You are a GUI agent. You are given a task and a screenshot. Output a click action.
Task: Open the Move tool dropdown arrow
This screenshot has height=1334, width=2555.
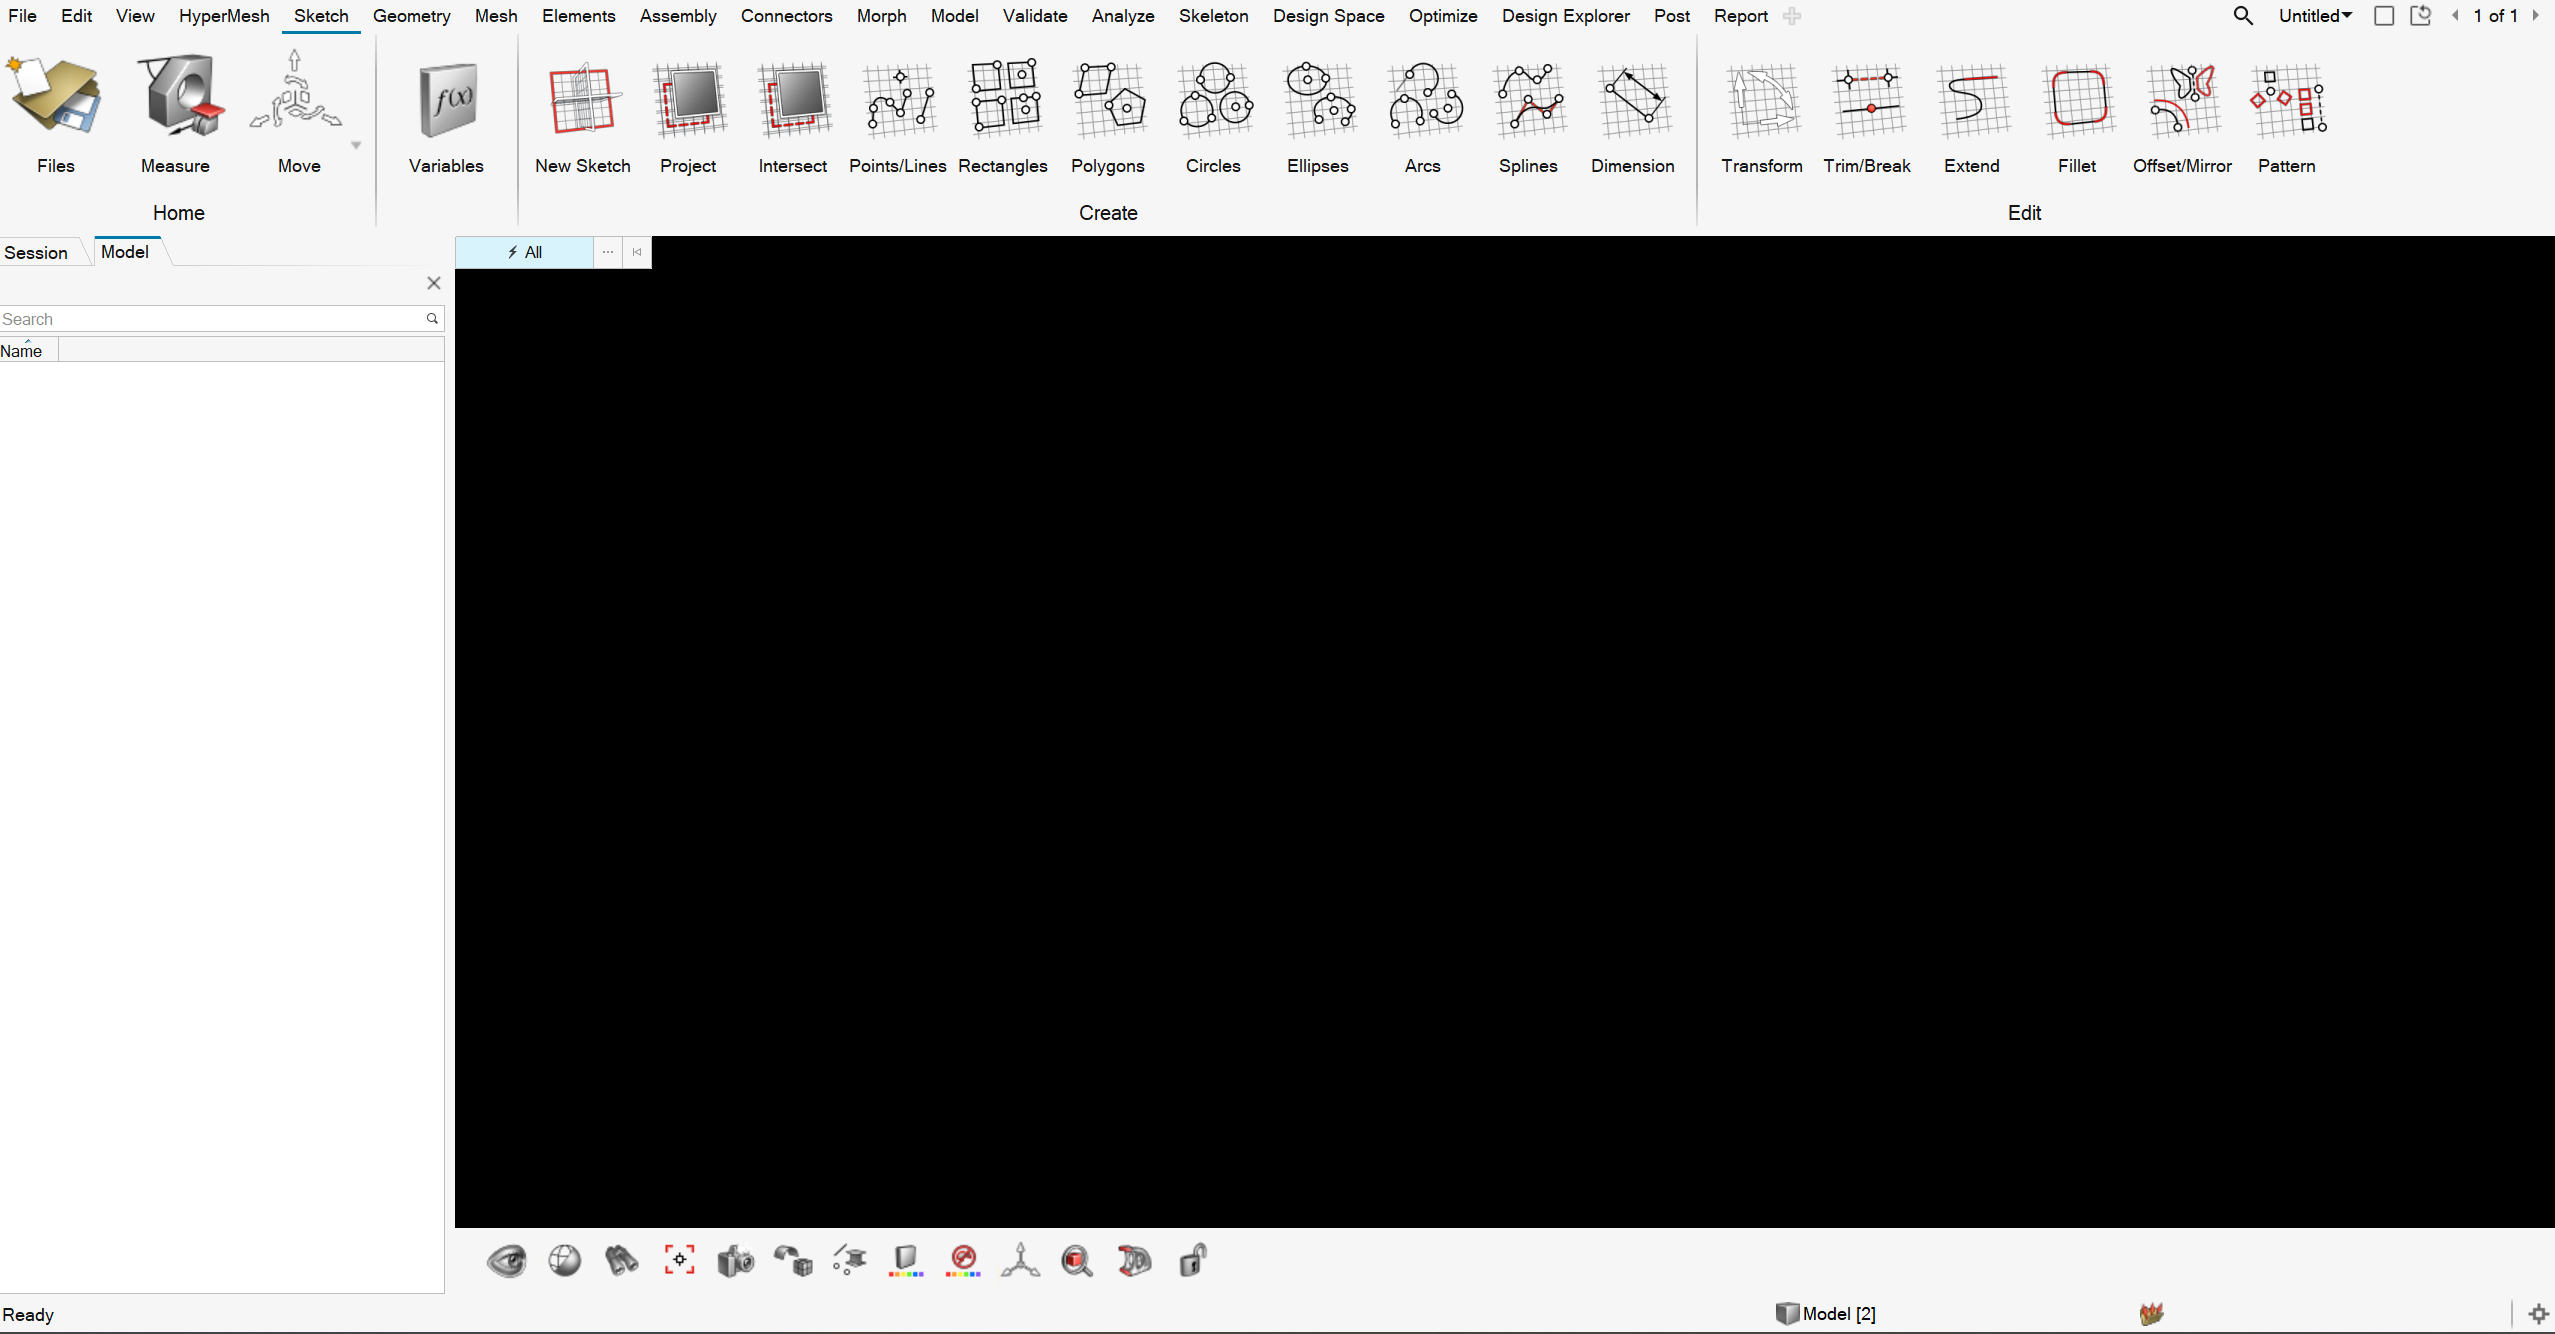tap(356, 143)
